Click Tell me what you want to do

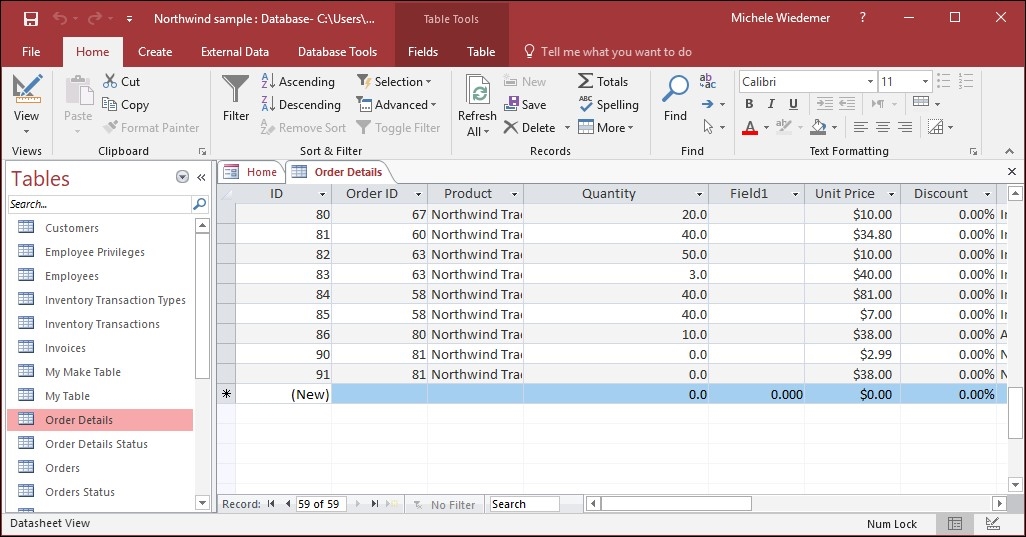pos(609,52)
